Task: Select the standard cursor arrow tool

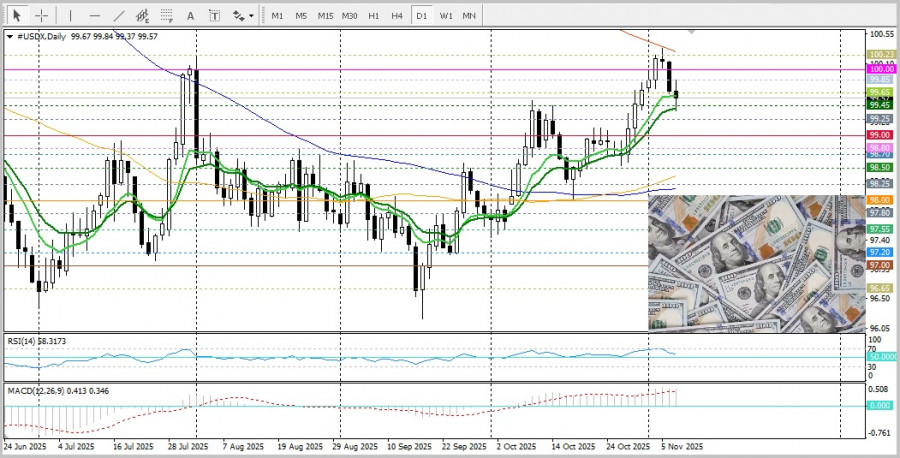Action: pos(17,16)
